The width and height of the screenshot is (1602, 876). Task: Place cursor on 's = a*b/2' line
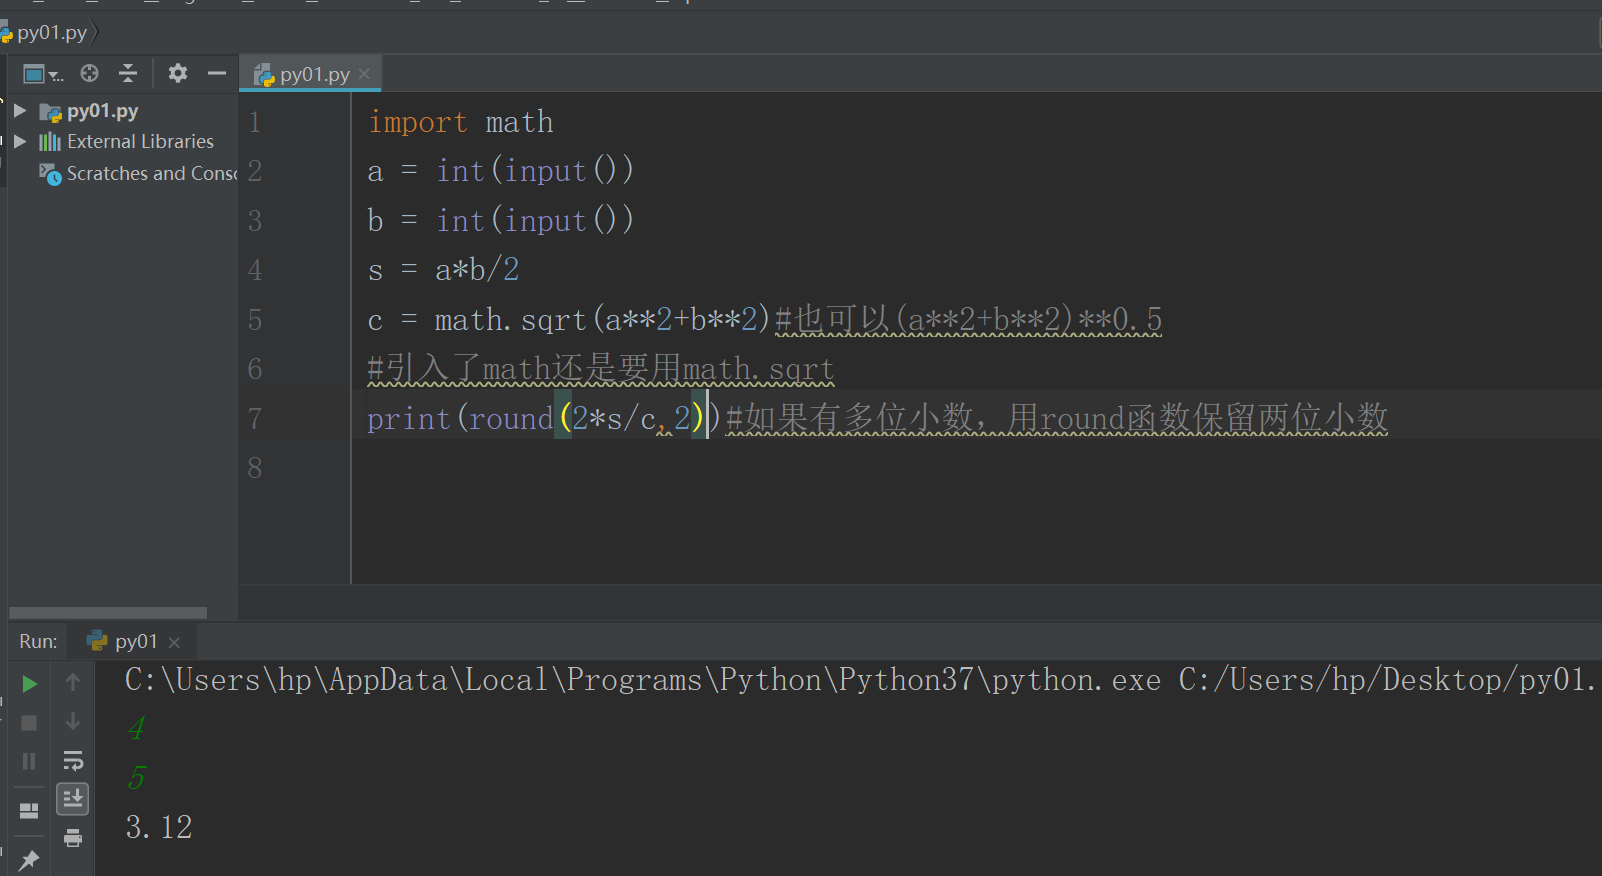[443, 270]
